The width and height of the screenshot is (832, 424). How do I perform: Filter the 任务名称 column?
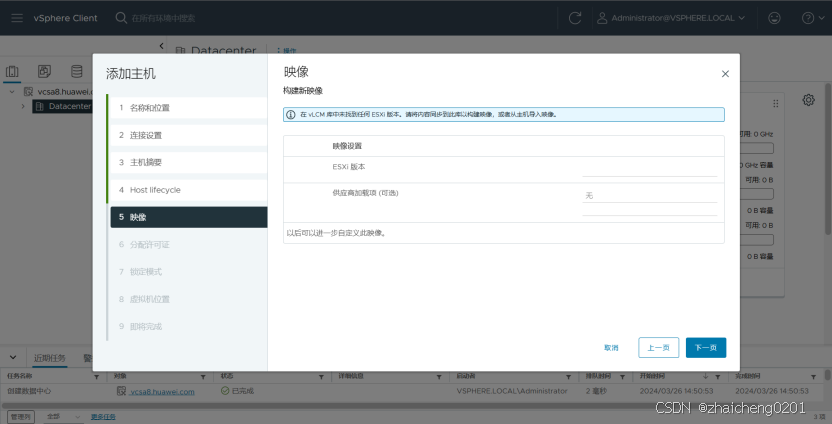(97, 377)
